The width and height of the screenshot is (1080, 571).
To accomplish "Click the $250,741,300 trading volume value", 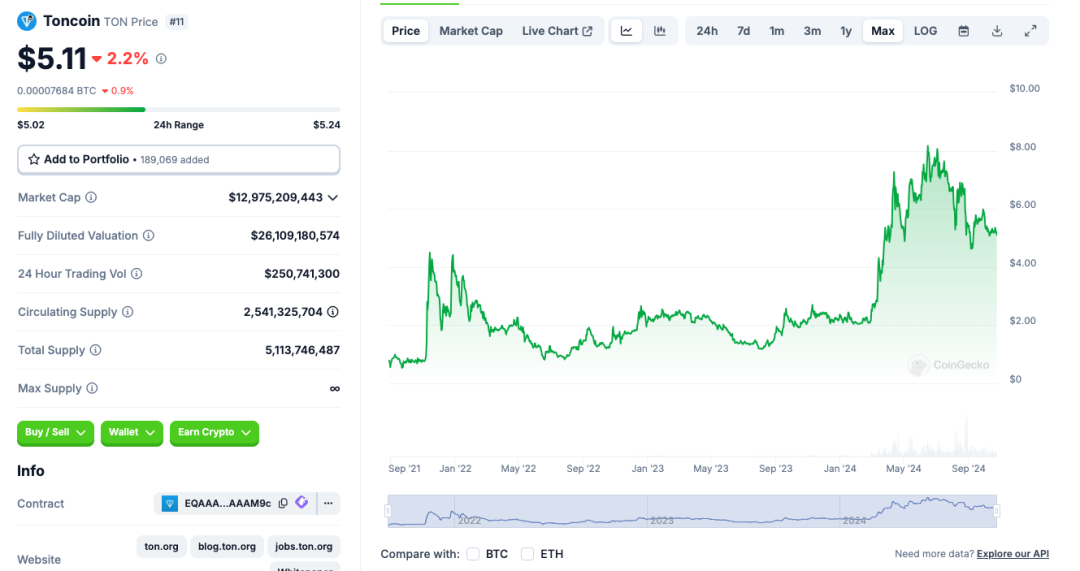I will [x=302, y=273].
